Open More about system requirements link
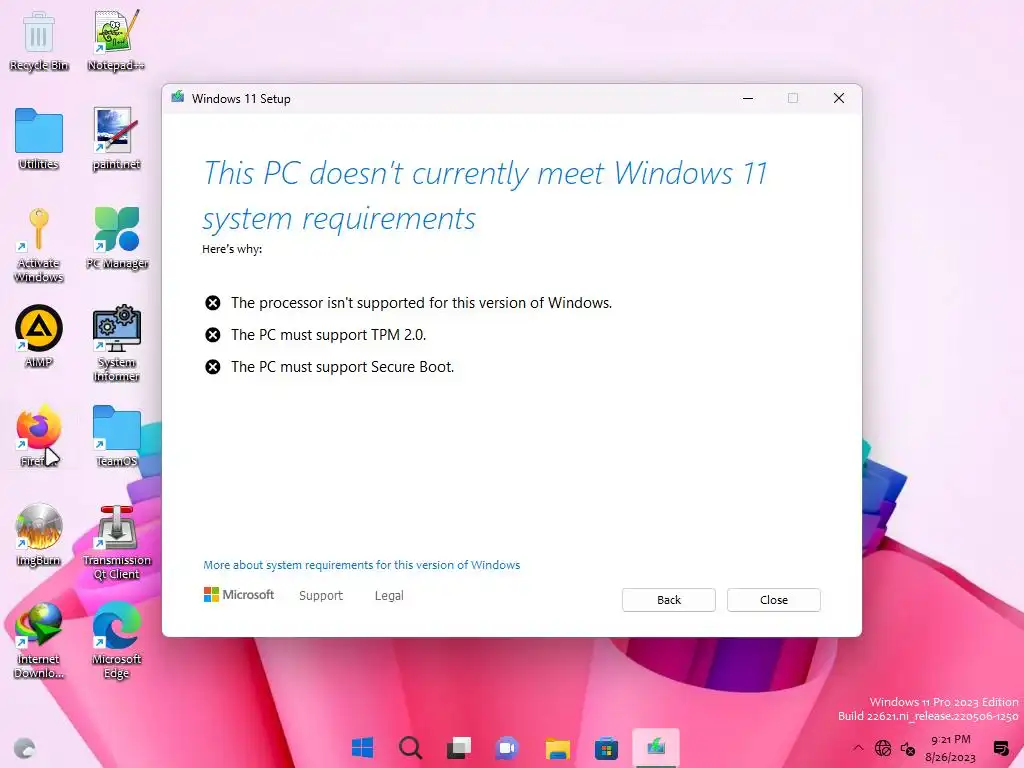This screenshot has width=1024, height=768. 362,565
